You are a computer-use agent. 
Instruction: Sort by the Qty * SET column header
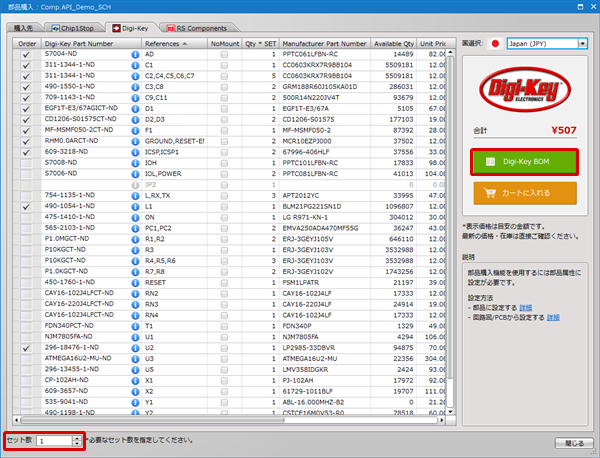[x=260, y=44]
